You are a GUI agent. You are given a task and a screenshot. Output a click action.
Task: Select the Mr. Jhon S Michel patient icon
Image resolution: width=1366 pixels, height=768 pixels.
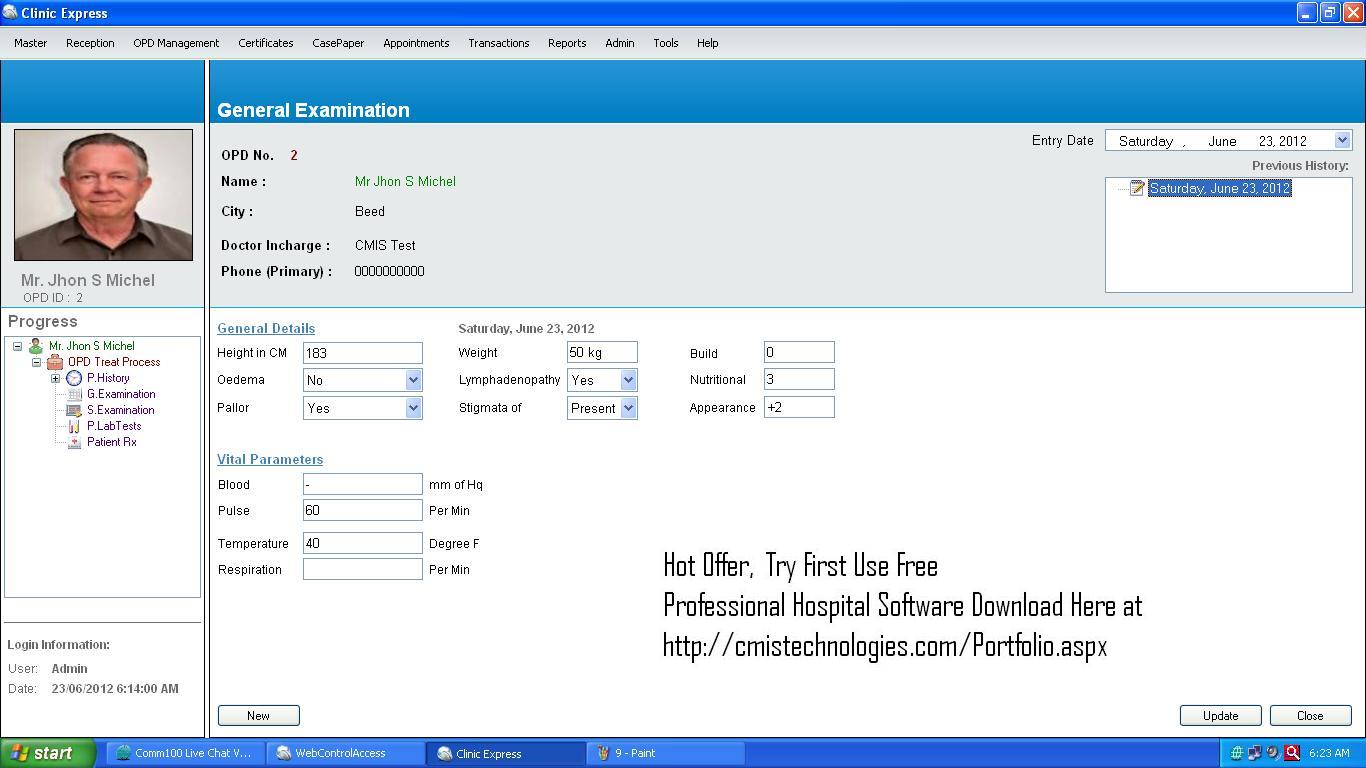36,346
